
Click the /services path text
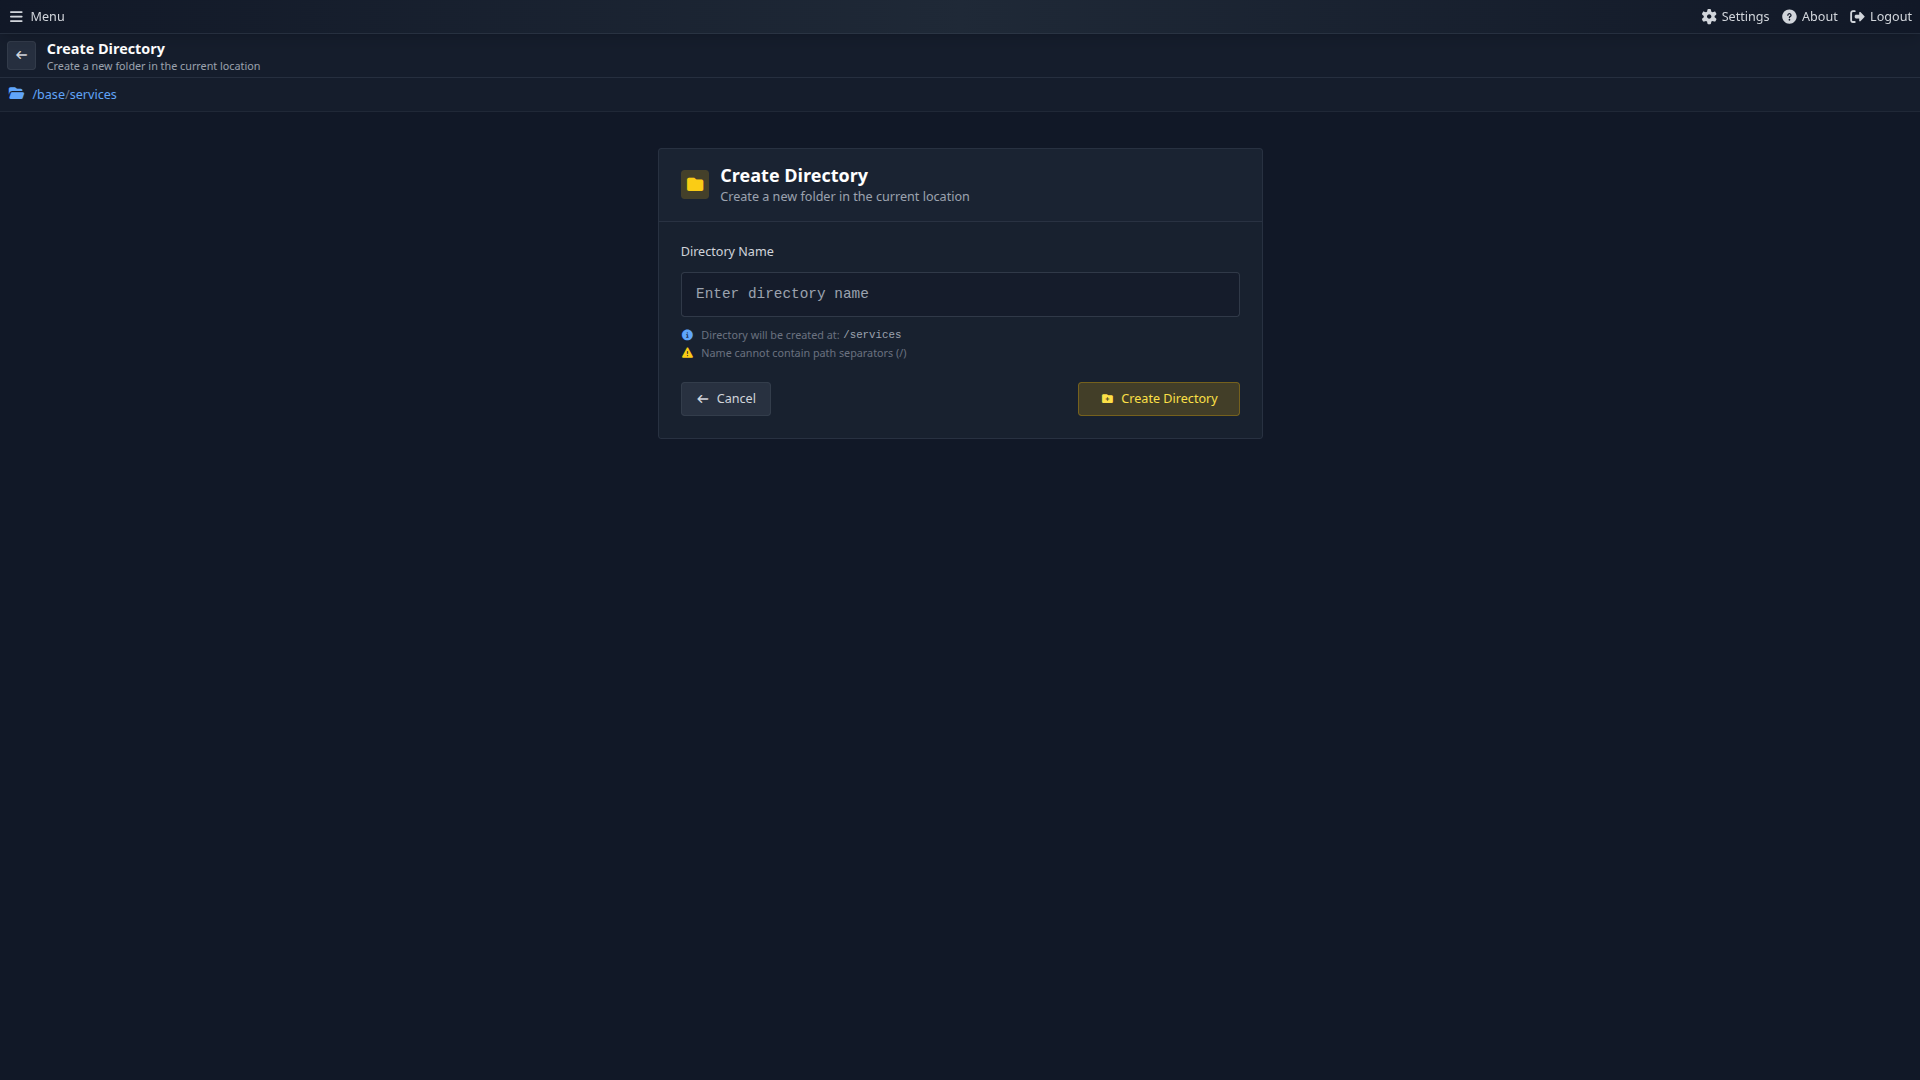point(872,334)
